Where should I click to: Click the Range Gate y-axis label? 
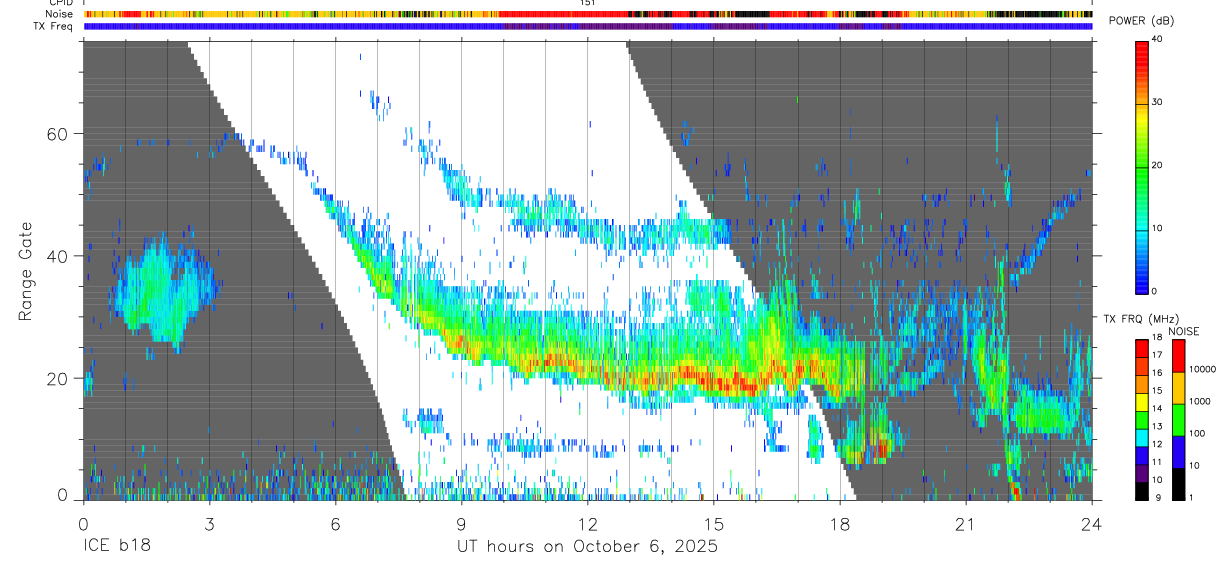pyautogui.click(x=25, y=271)
